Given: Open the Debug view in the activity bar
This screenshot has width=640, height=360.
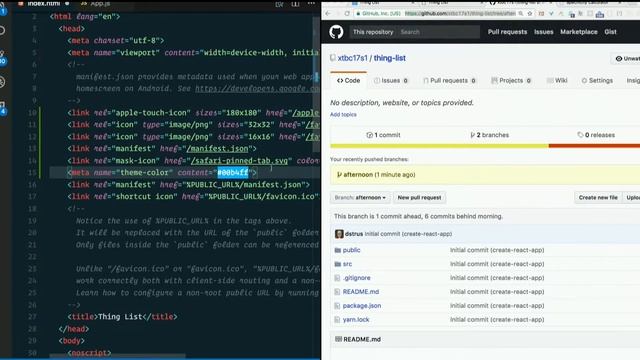Looking at the screenshot, I should tap(2, 82).
